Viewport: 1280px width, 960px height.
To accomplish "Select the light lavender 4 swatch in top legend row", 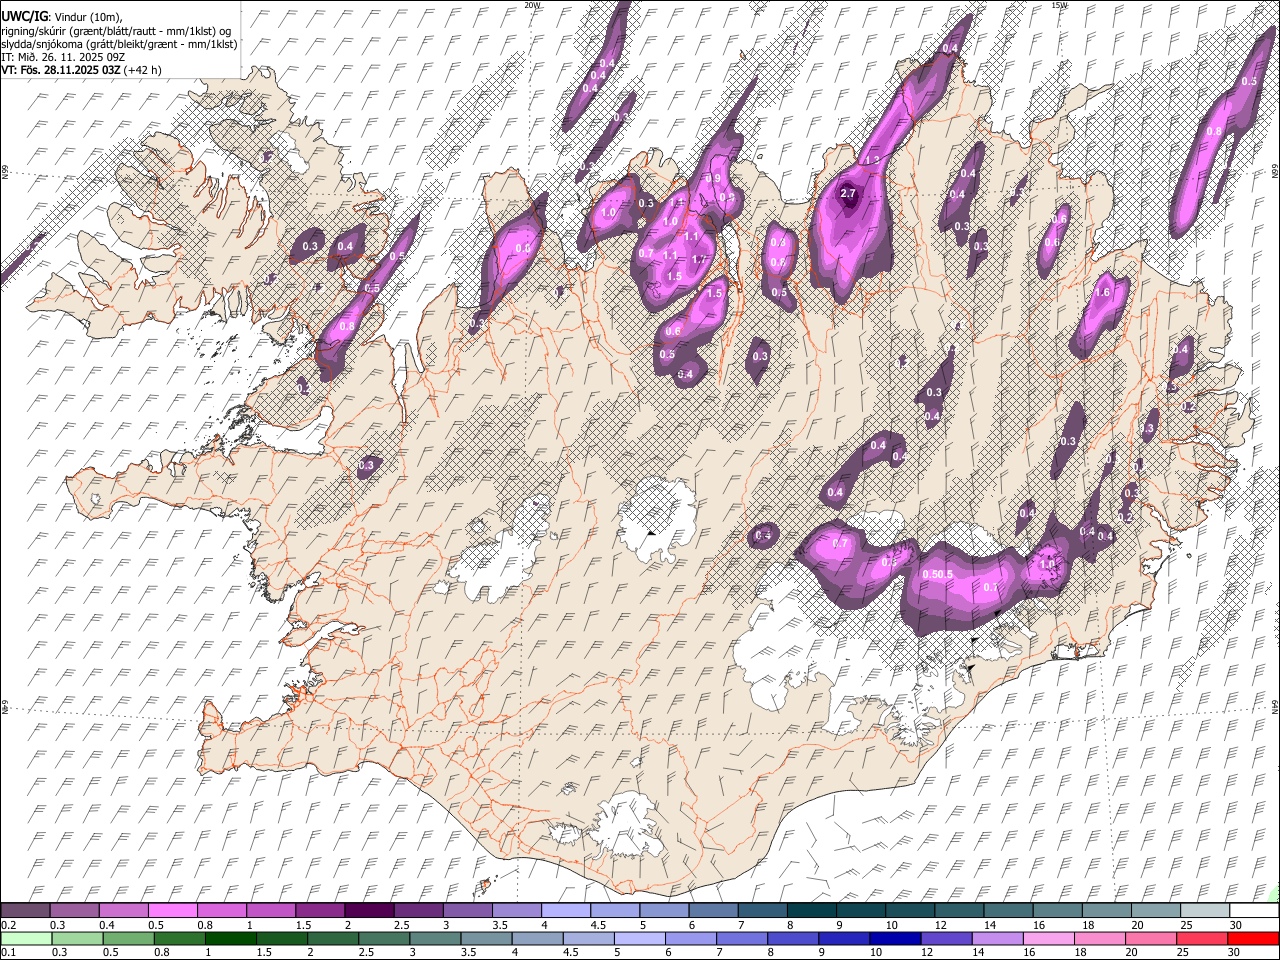I will [566, 911].
